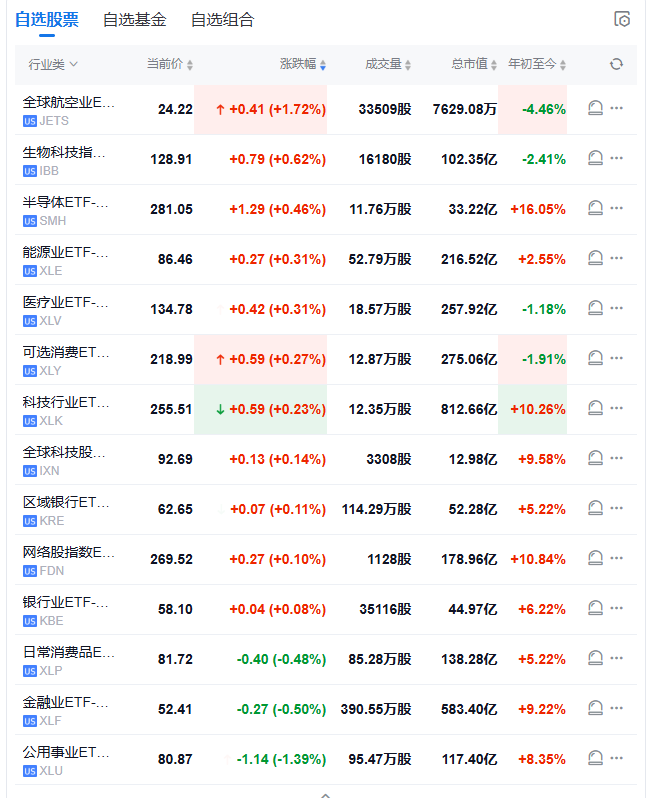Open the watchlist settings icon
The image size is (647, 798).
(x=622, y=19)
